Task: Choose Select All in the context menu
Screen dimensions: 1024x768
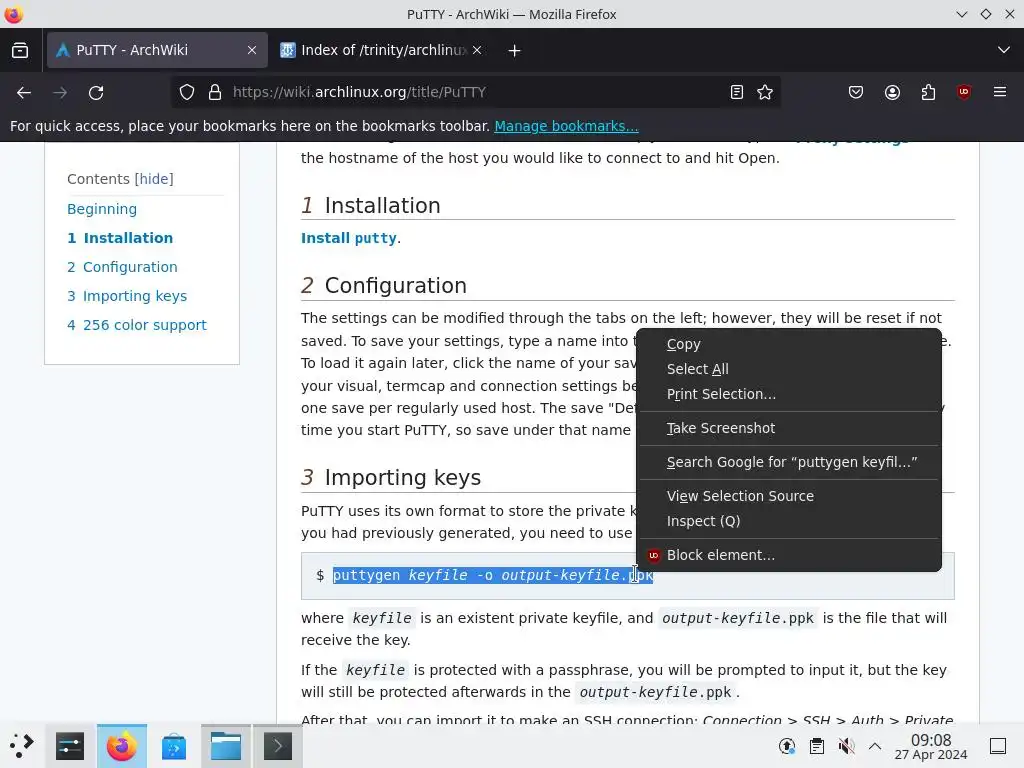Action: coord(789,369)
